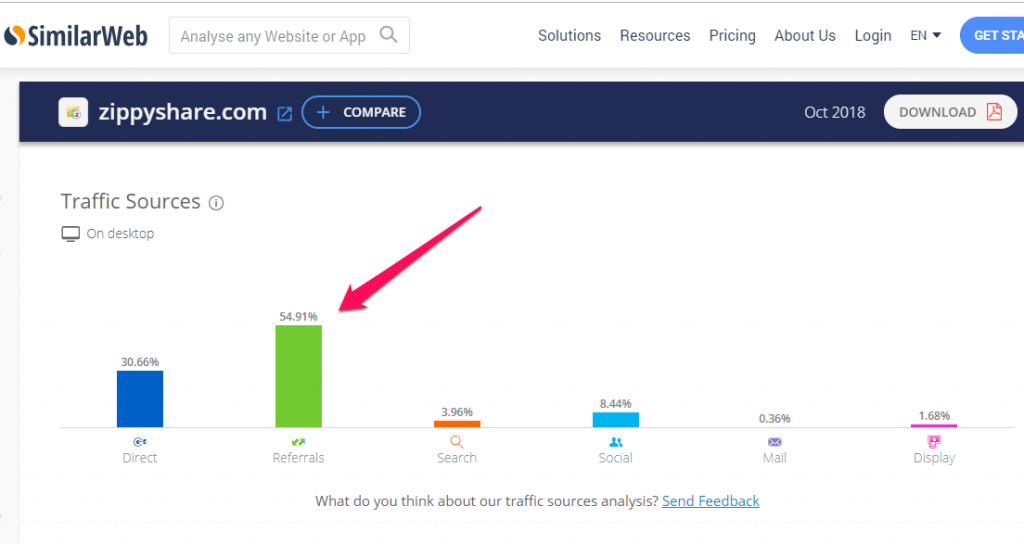Click the 0.36% value label
The image size is (1024, 544).
coord(775,419)
